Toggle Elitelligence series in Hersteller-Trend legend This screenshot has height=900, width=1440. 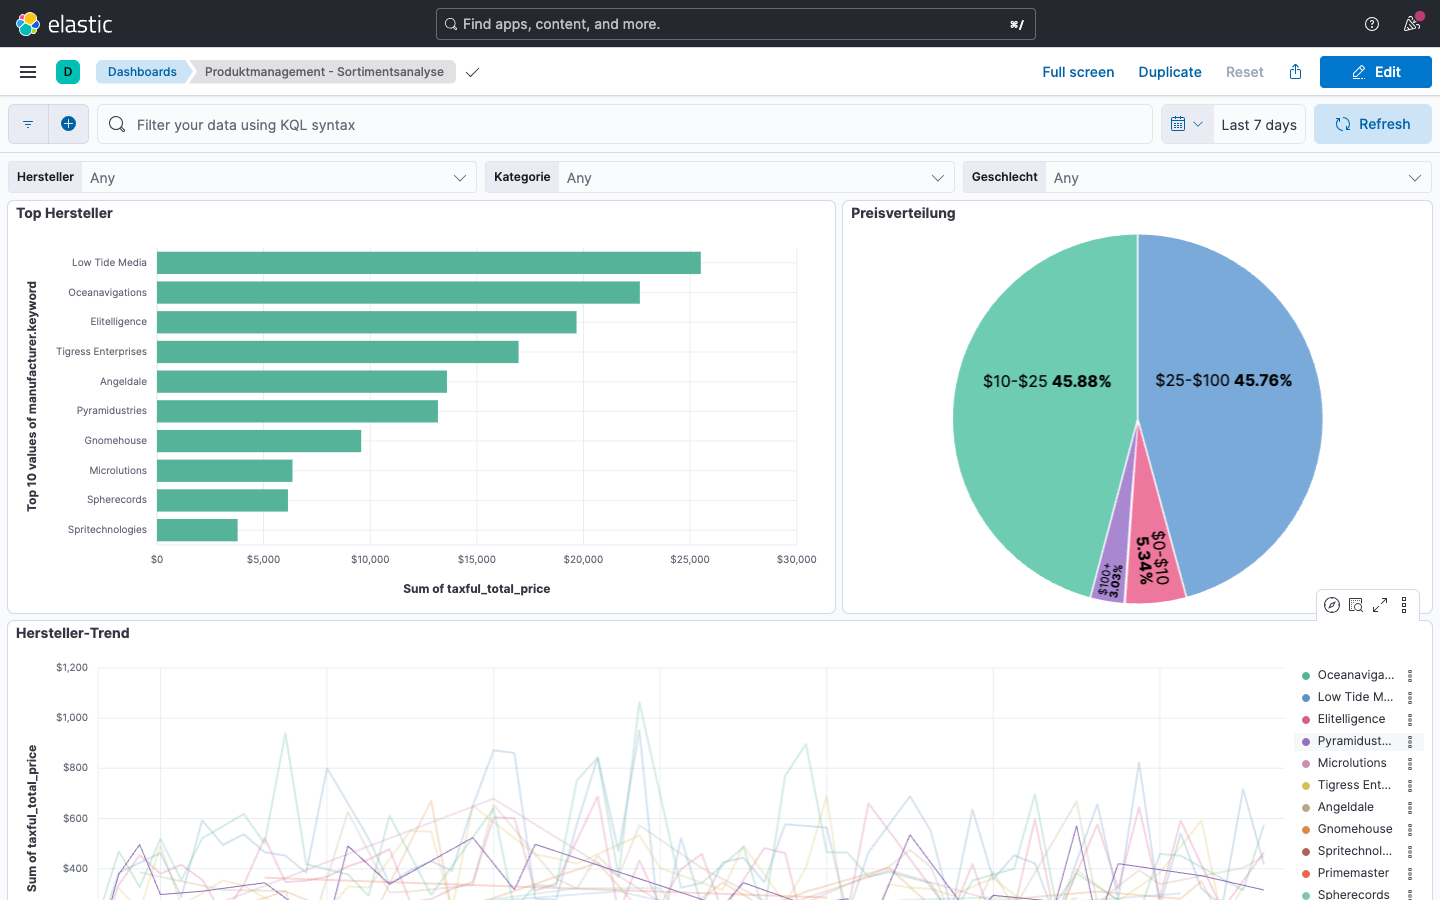click(x=1353, y=718)
